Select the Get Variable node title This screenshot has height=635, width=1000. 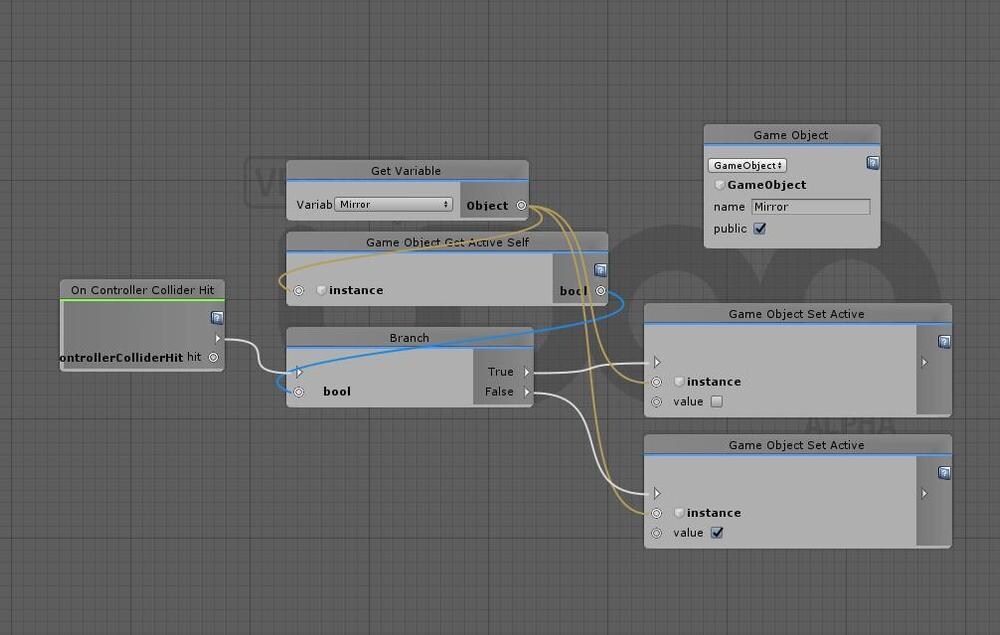tap(406, 171)
